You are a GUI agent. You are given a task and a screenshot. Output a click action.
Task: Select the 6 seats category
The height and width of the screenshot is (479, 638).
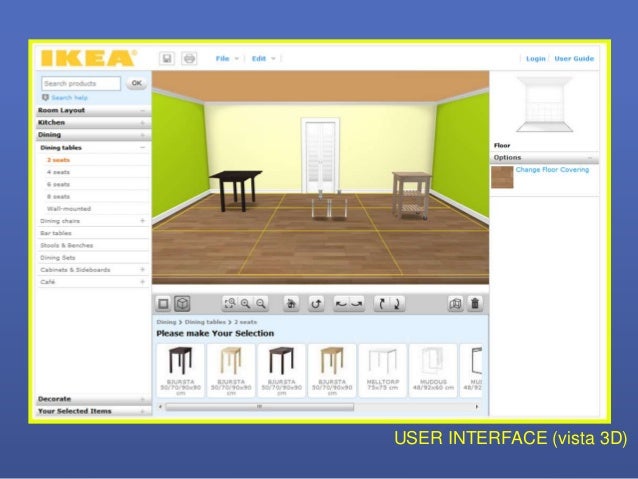[x=58, y=184]
